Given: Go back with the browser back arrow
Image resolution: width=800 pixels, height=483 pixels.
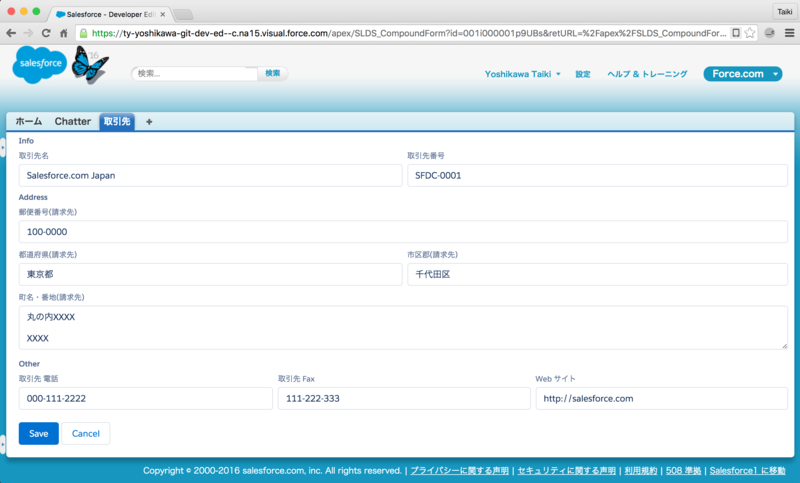Looking at the screenshot, I should (x=11, y=33).
